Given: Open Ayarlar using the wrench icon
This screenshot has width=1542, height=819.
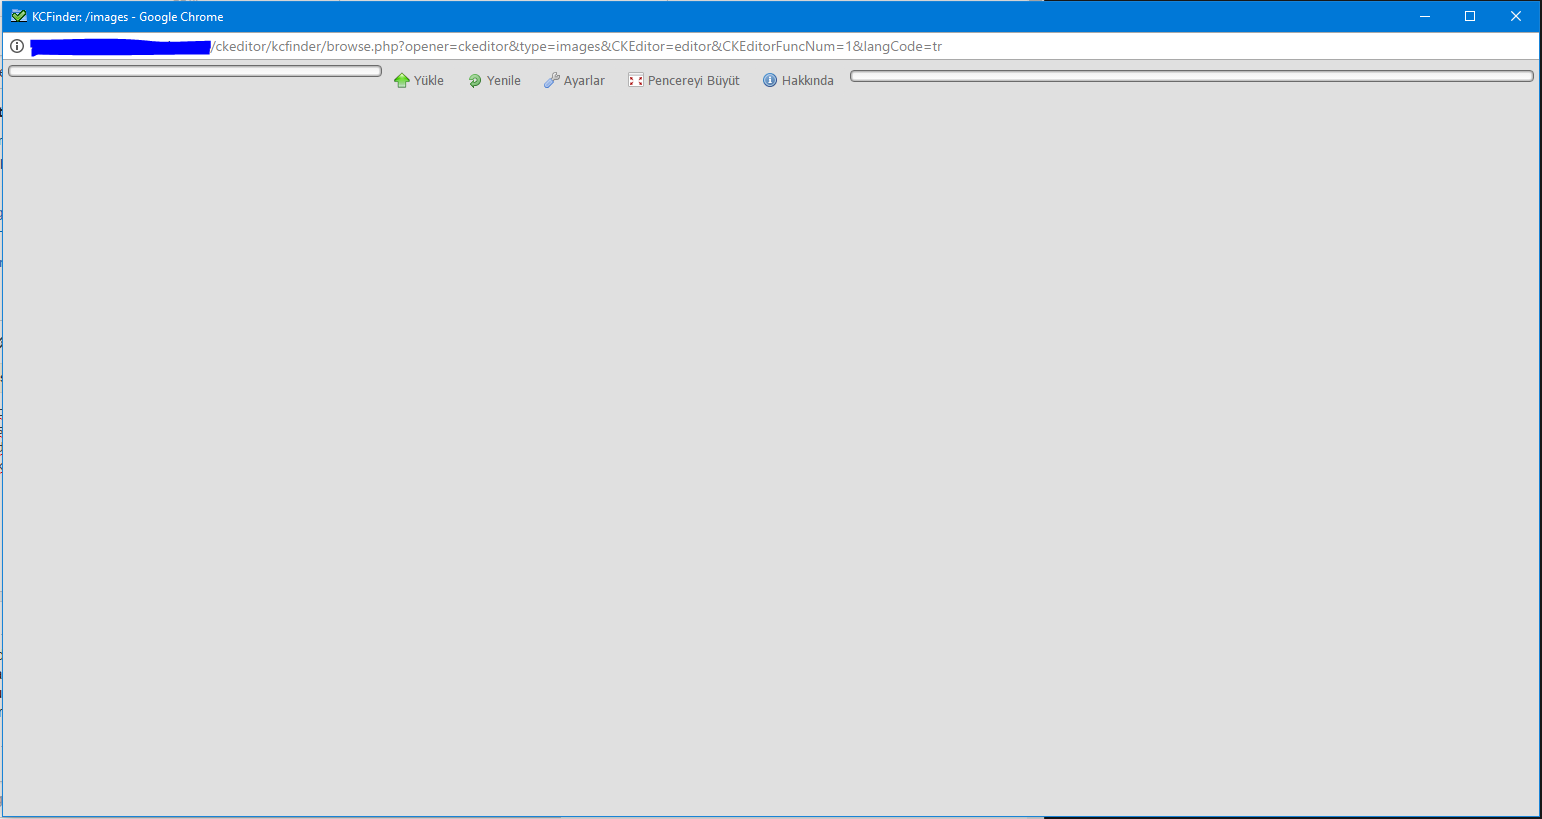Looking at the screenshot, I should click(551, 80).
